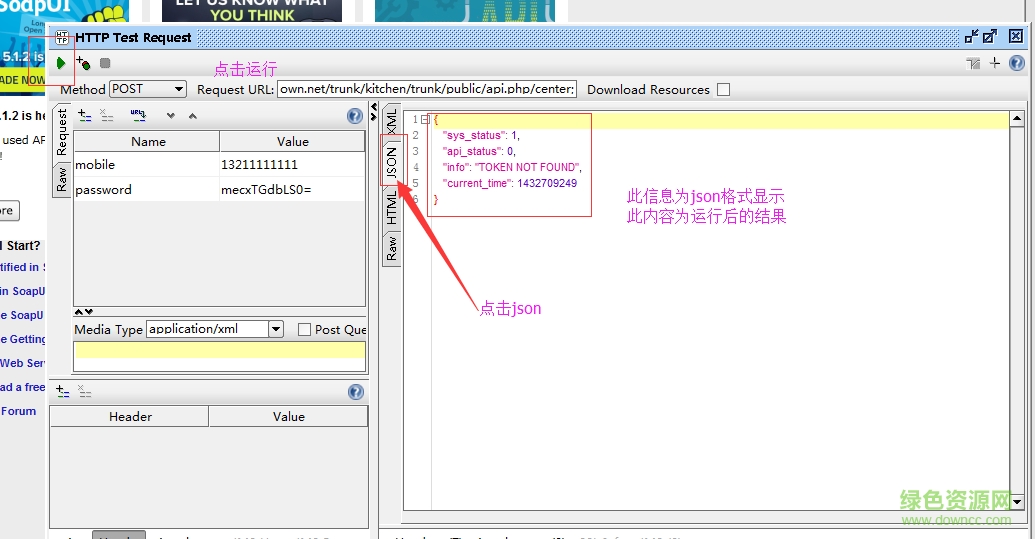Click the "Let us know what you think" banner

[252, 11]
